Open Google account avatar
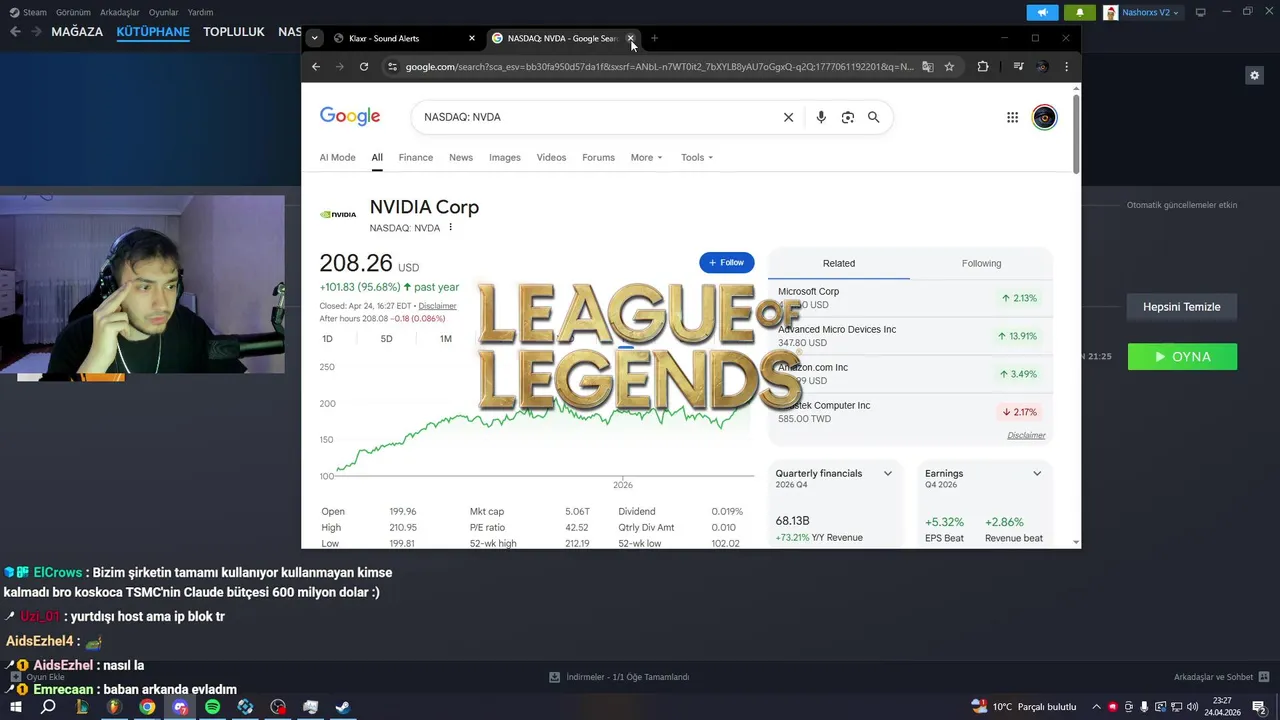Image resolution: width=1280 pixels, height=720 pixels. (1044, 117)
